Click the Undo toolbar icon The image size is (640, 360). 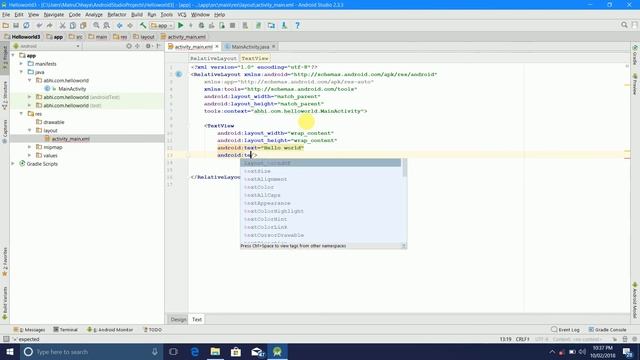pyautogui.click(x=39, y=25)
